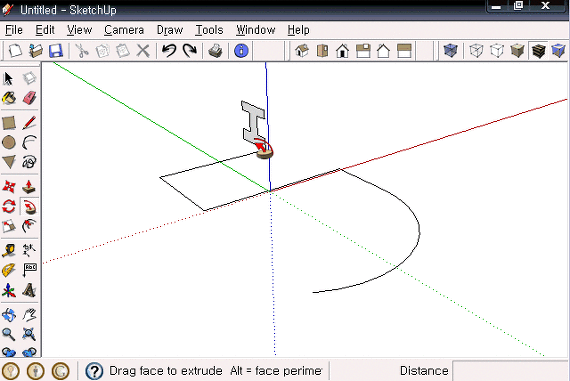Select the Tape Measure tool
This screenshot has height=381, width=570.
(9, 250)
